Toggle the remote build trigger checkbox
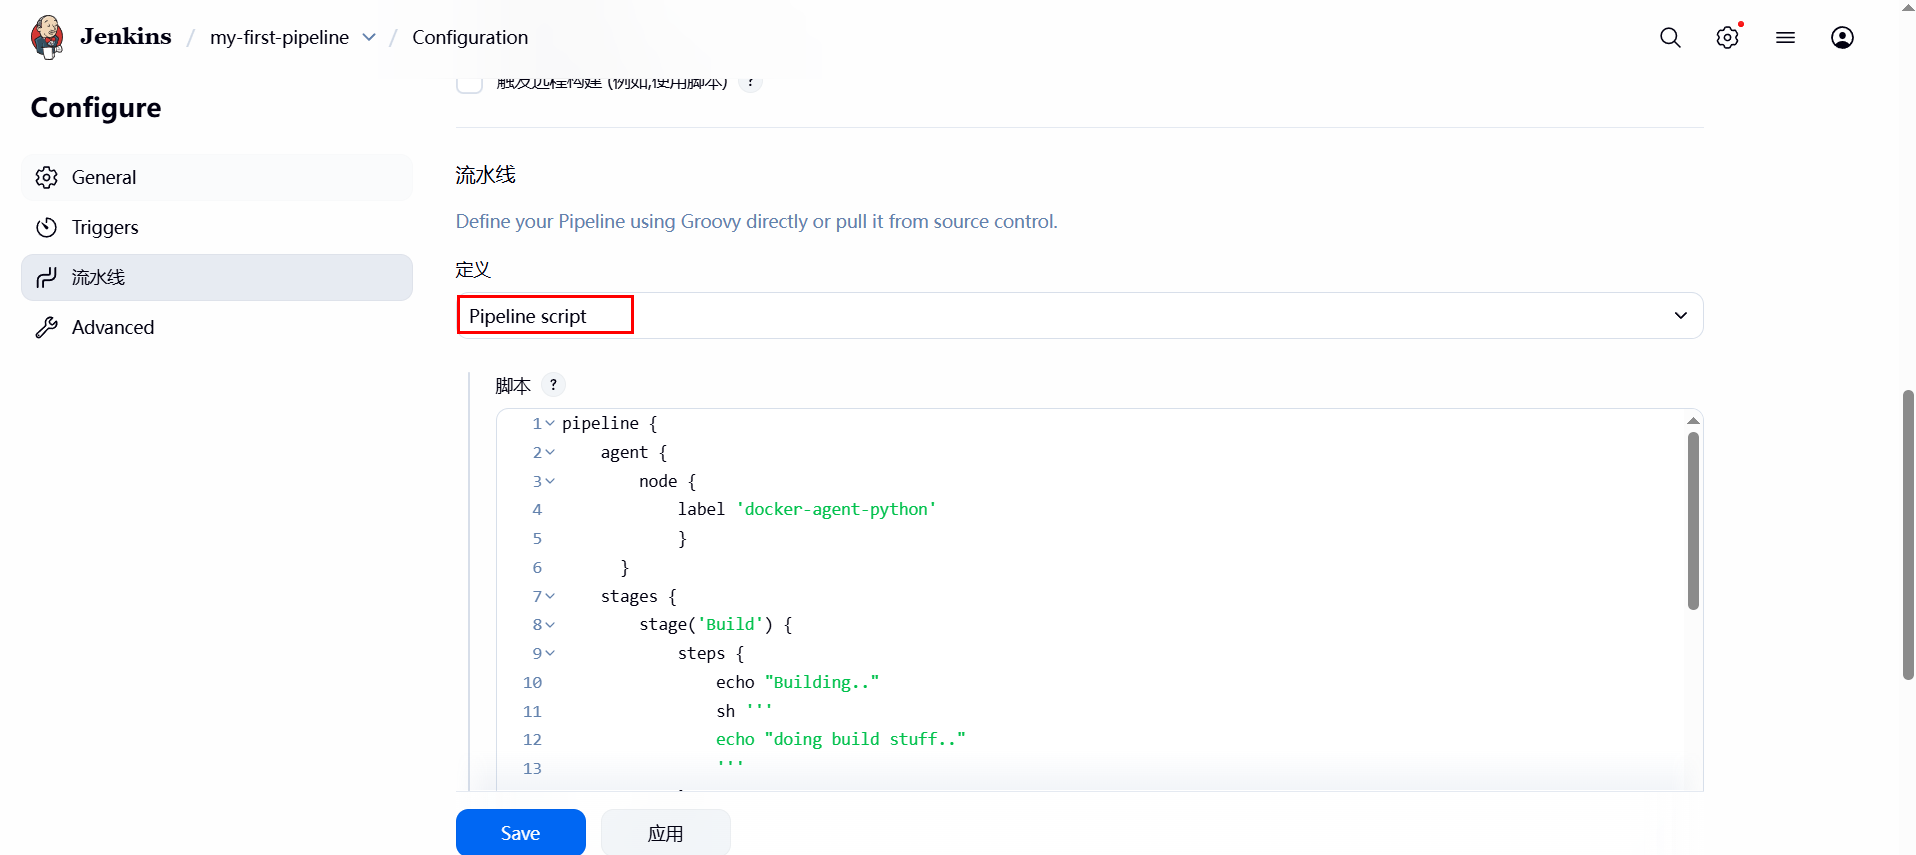Screen dimensions: 1916x855 pos(469,83)
